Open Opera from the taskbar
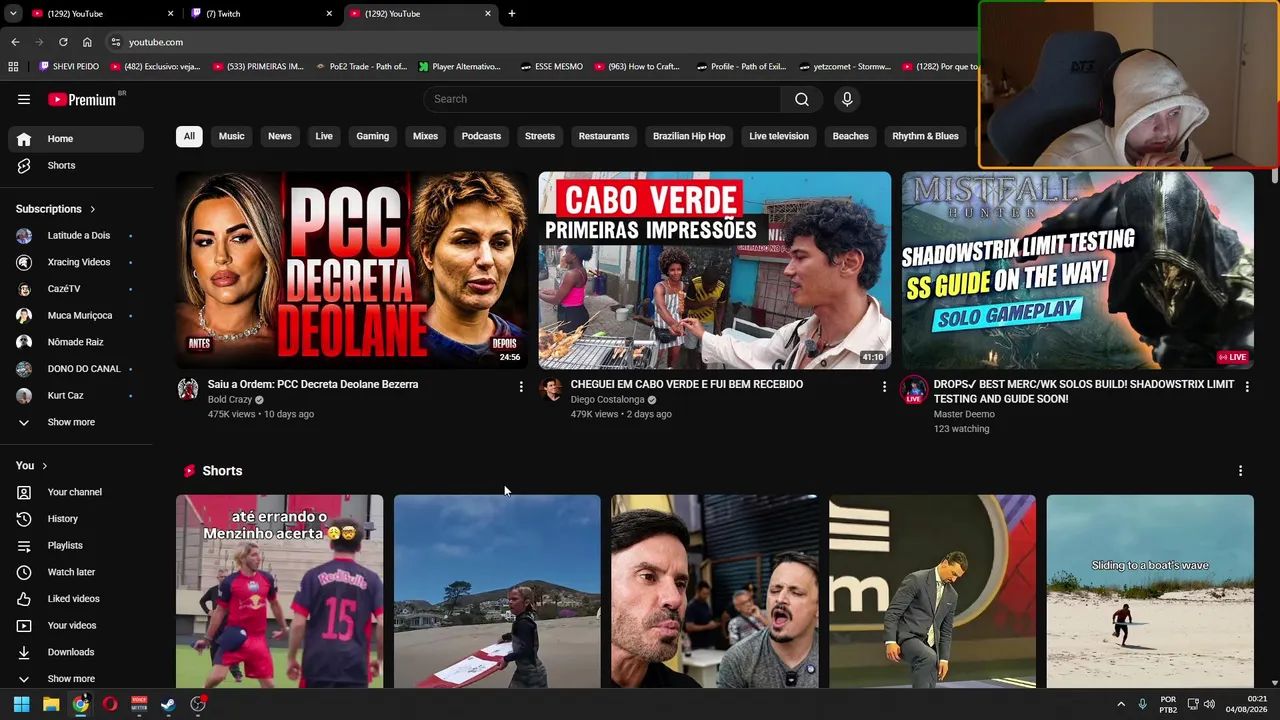Screen dimensions: 1280x720 coord(110,704)
